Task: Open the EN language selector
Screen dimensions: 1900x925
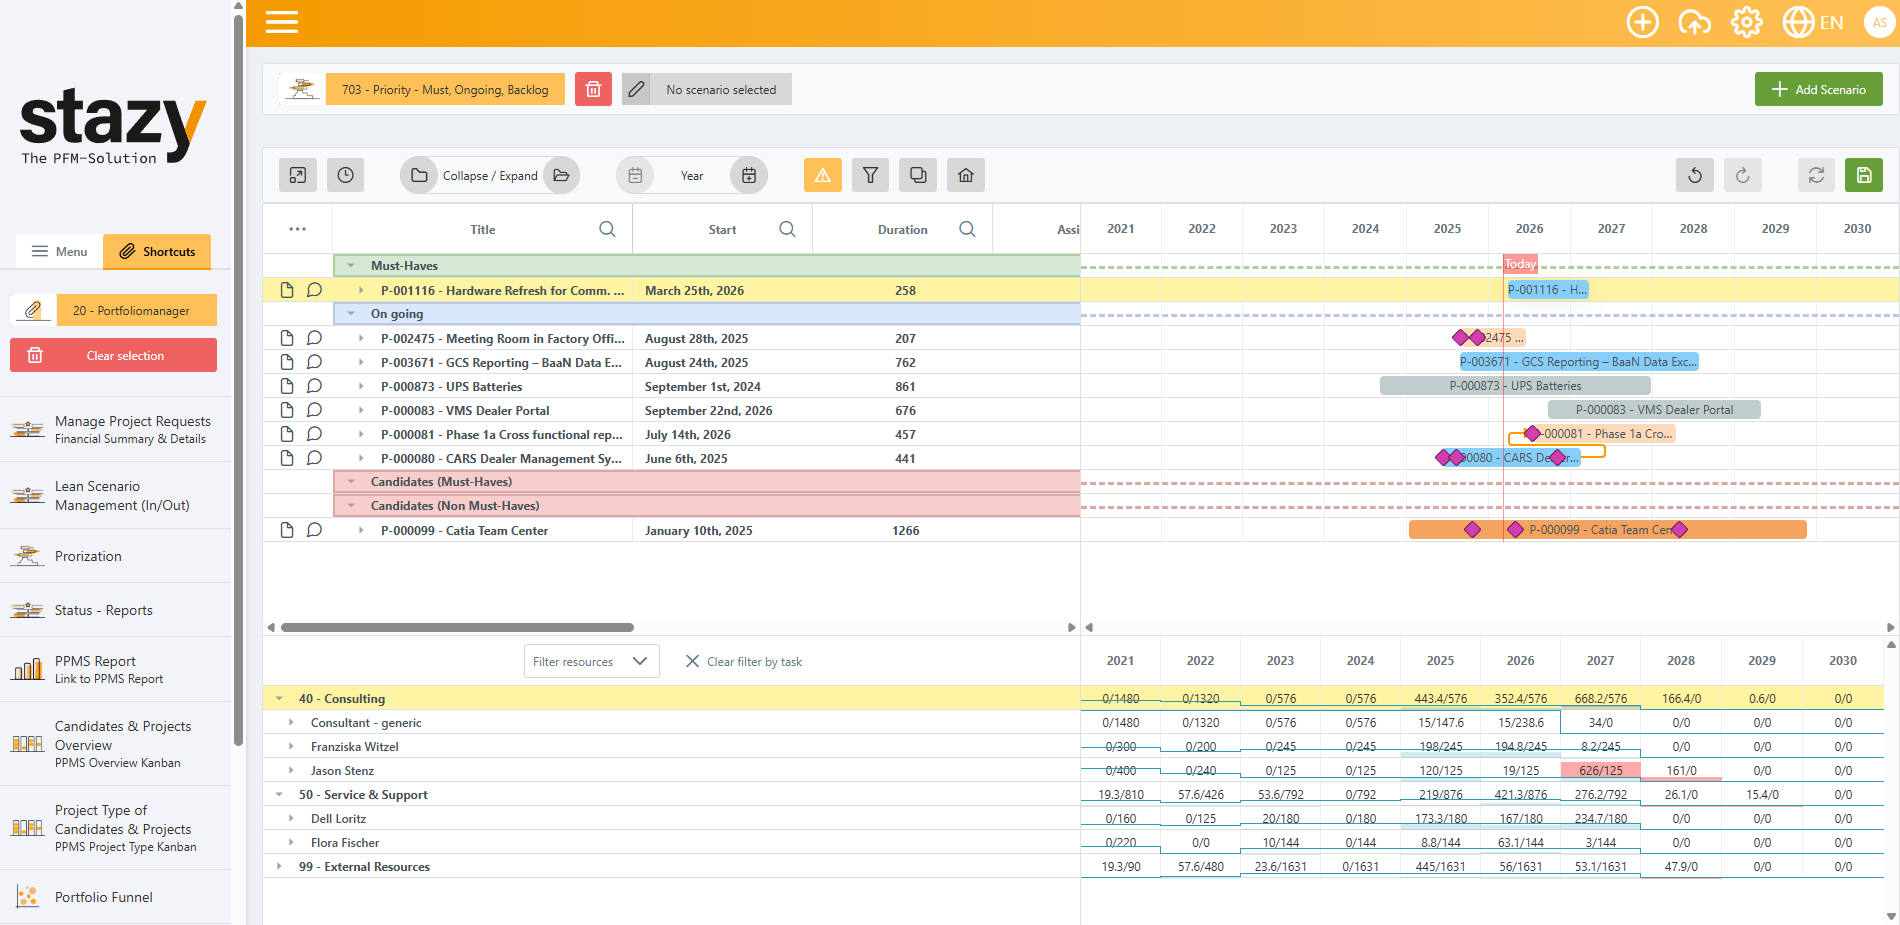Action: (x=1813, y=22)
